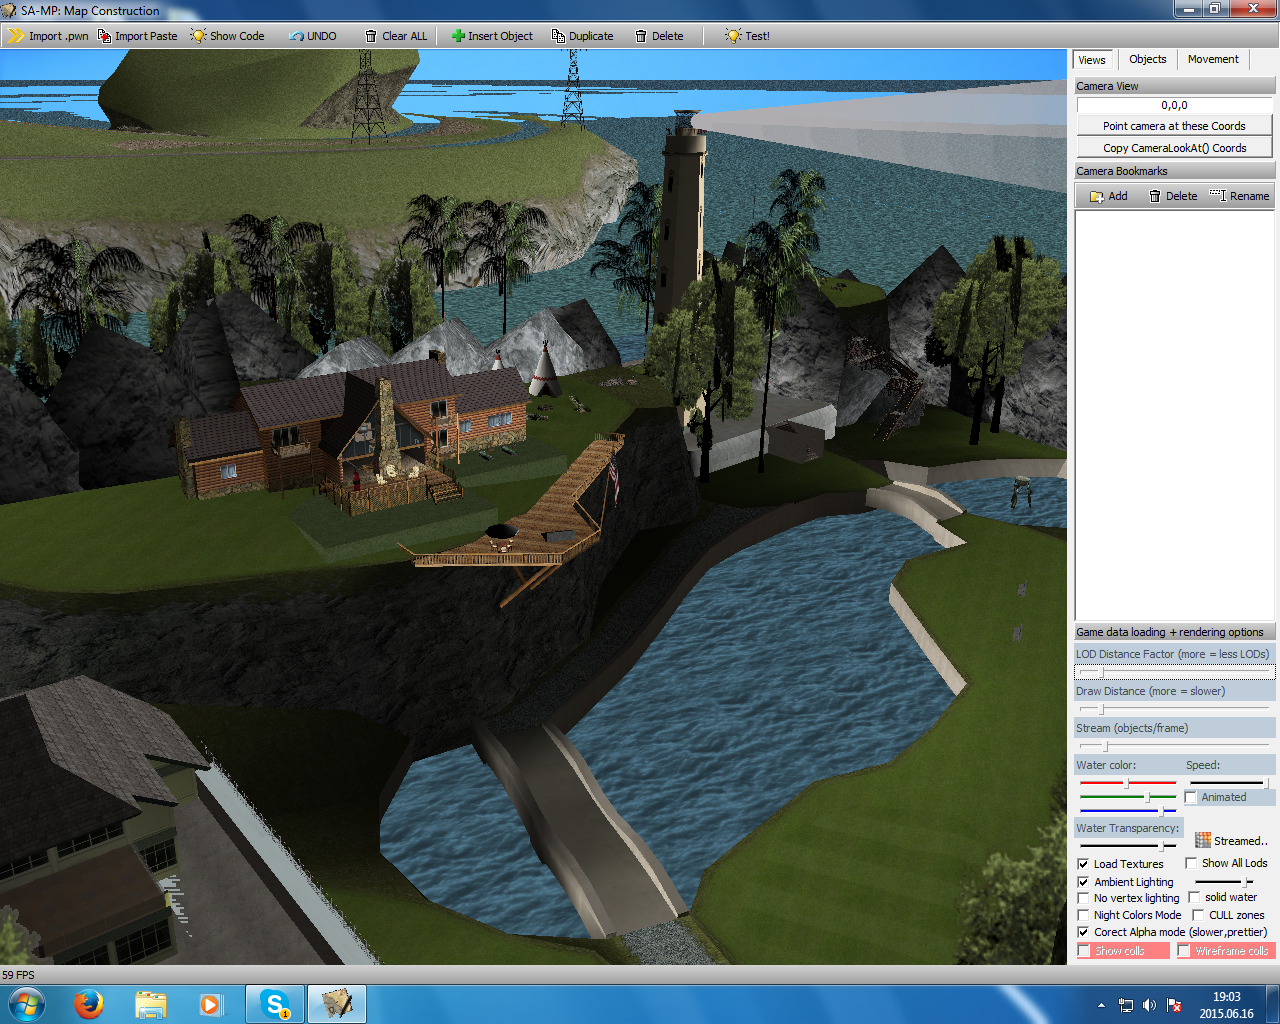Open Windows Explorer from the taskbar
Viewport: 1280px width, 1024px height.
(150, 1004)
